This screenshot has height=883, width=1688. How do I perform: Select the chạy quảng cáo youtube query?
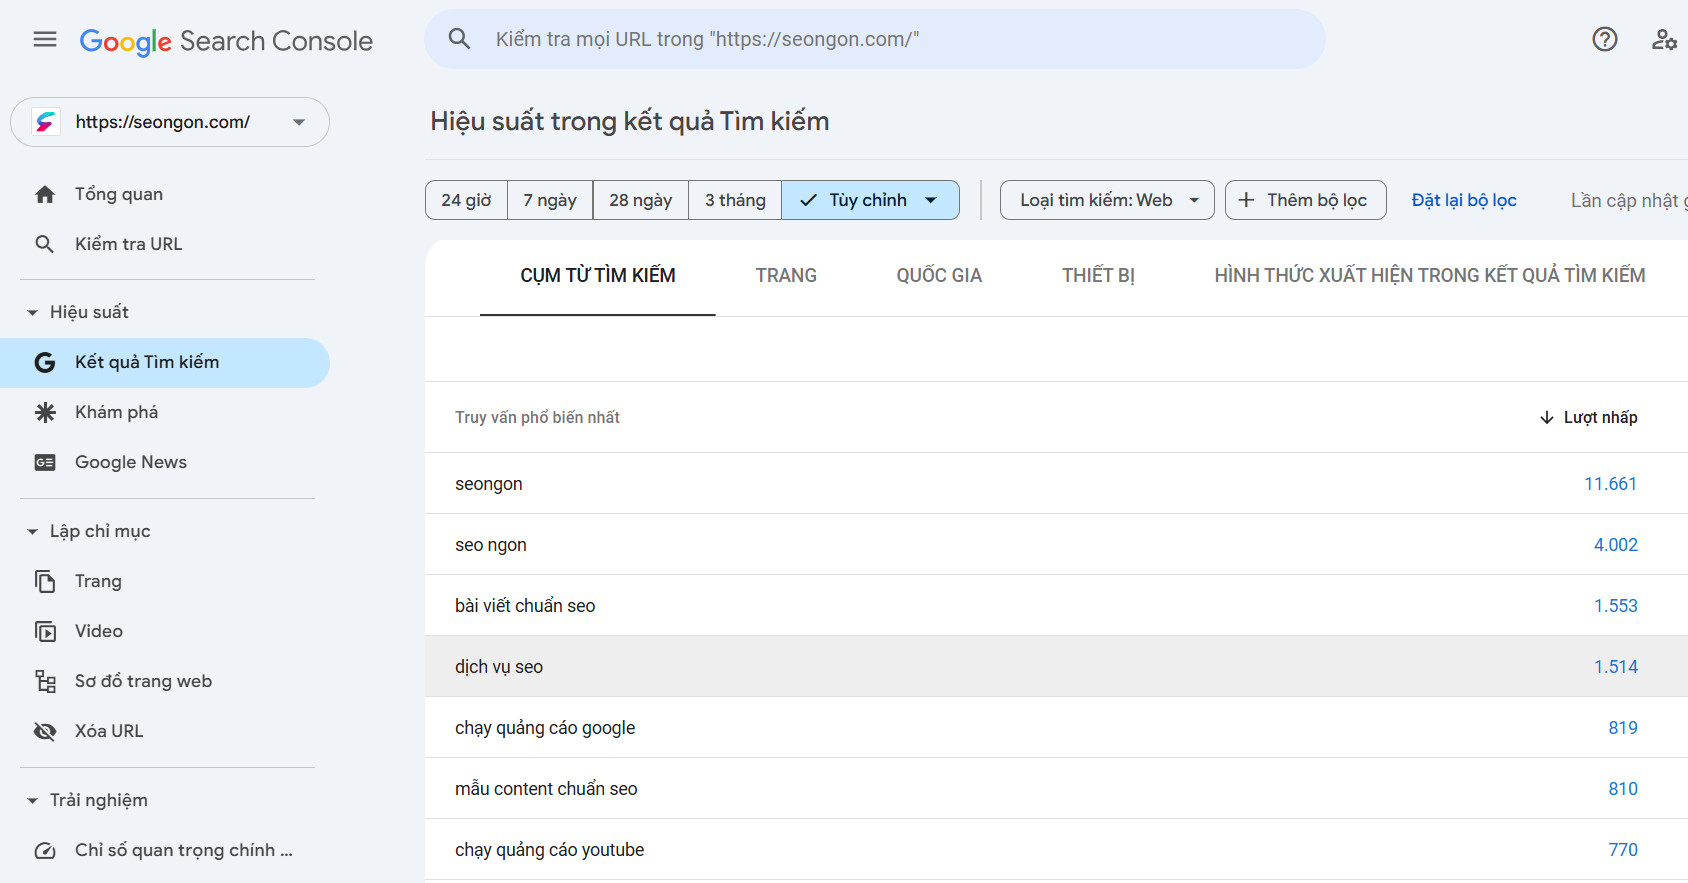coord(1056,849)
